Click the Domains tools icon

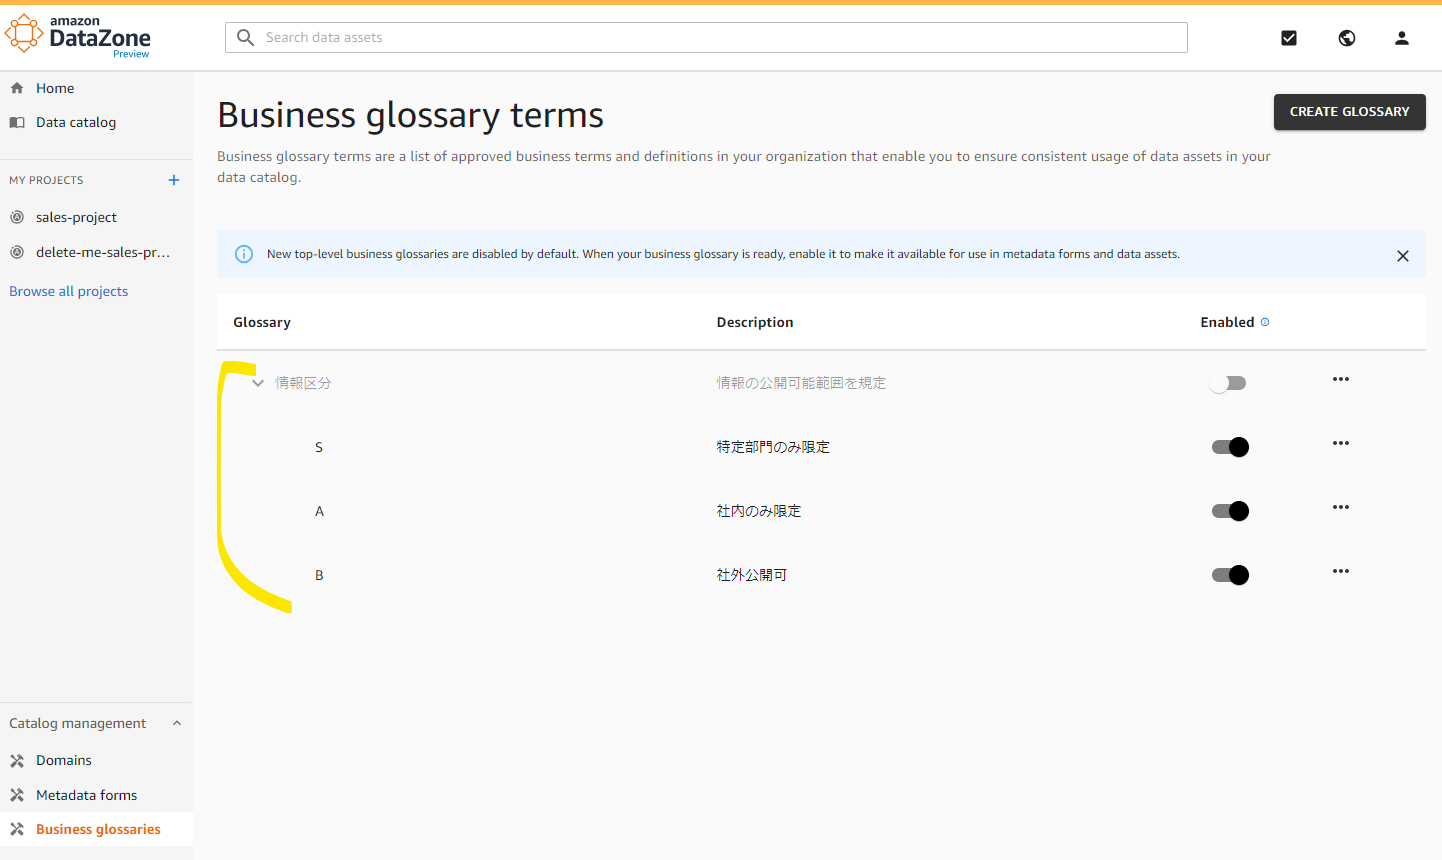17,761
